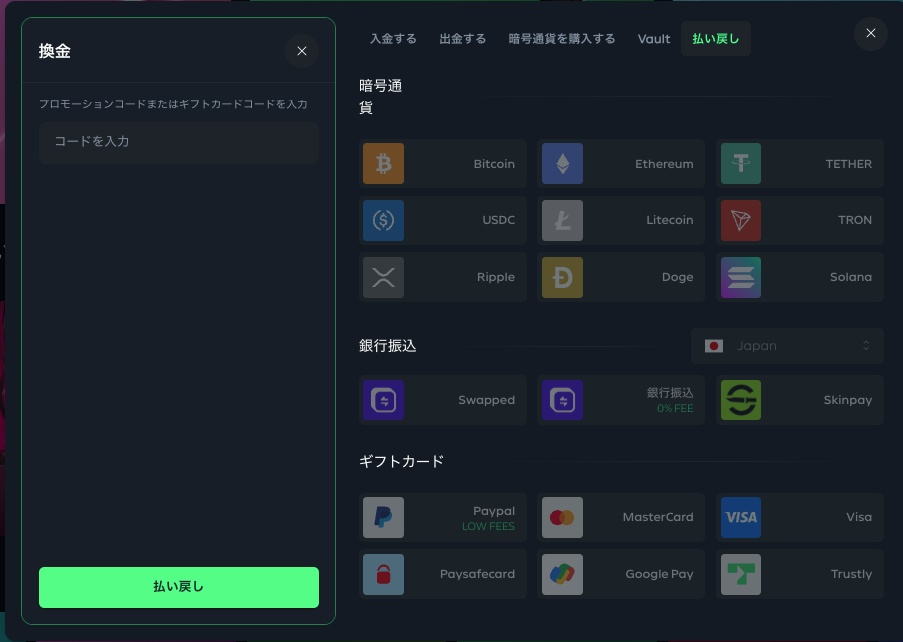Click the country selector up-down arrows
Screen dimensions: 903x642
[x=866, y=345]
